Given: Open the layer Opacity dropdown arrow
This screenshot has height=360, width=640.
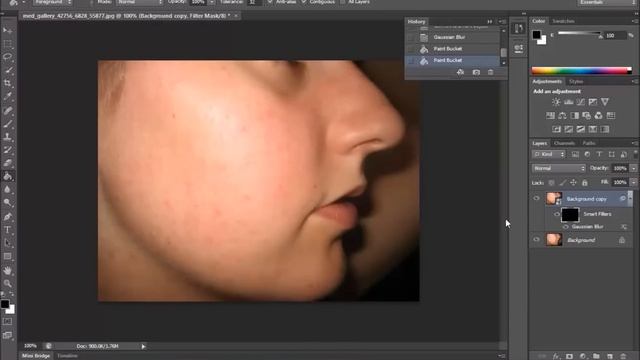Looking at the screenshot, I should click(633, 168).
